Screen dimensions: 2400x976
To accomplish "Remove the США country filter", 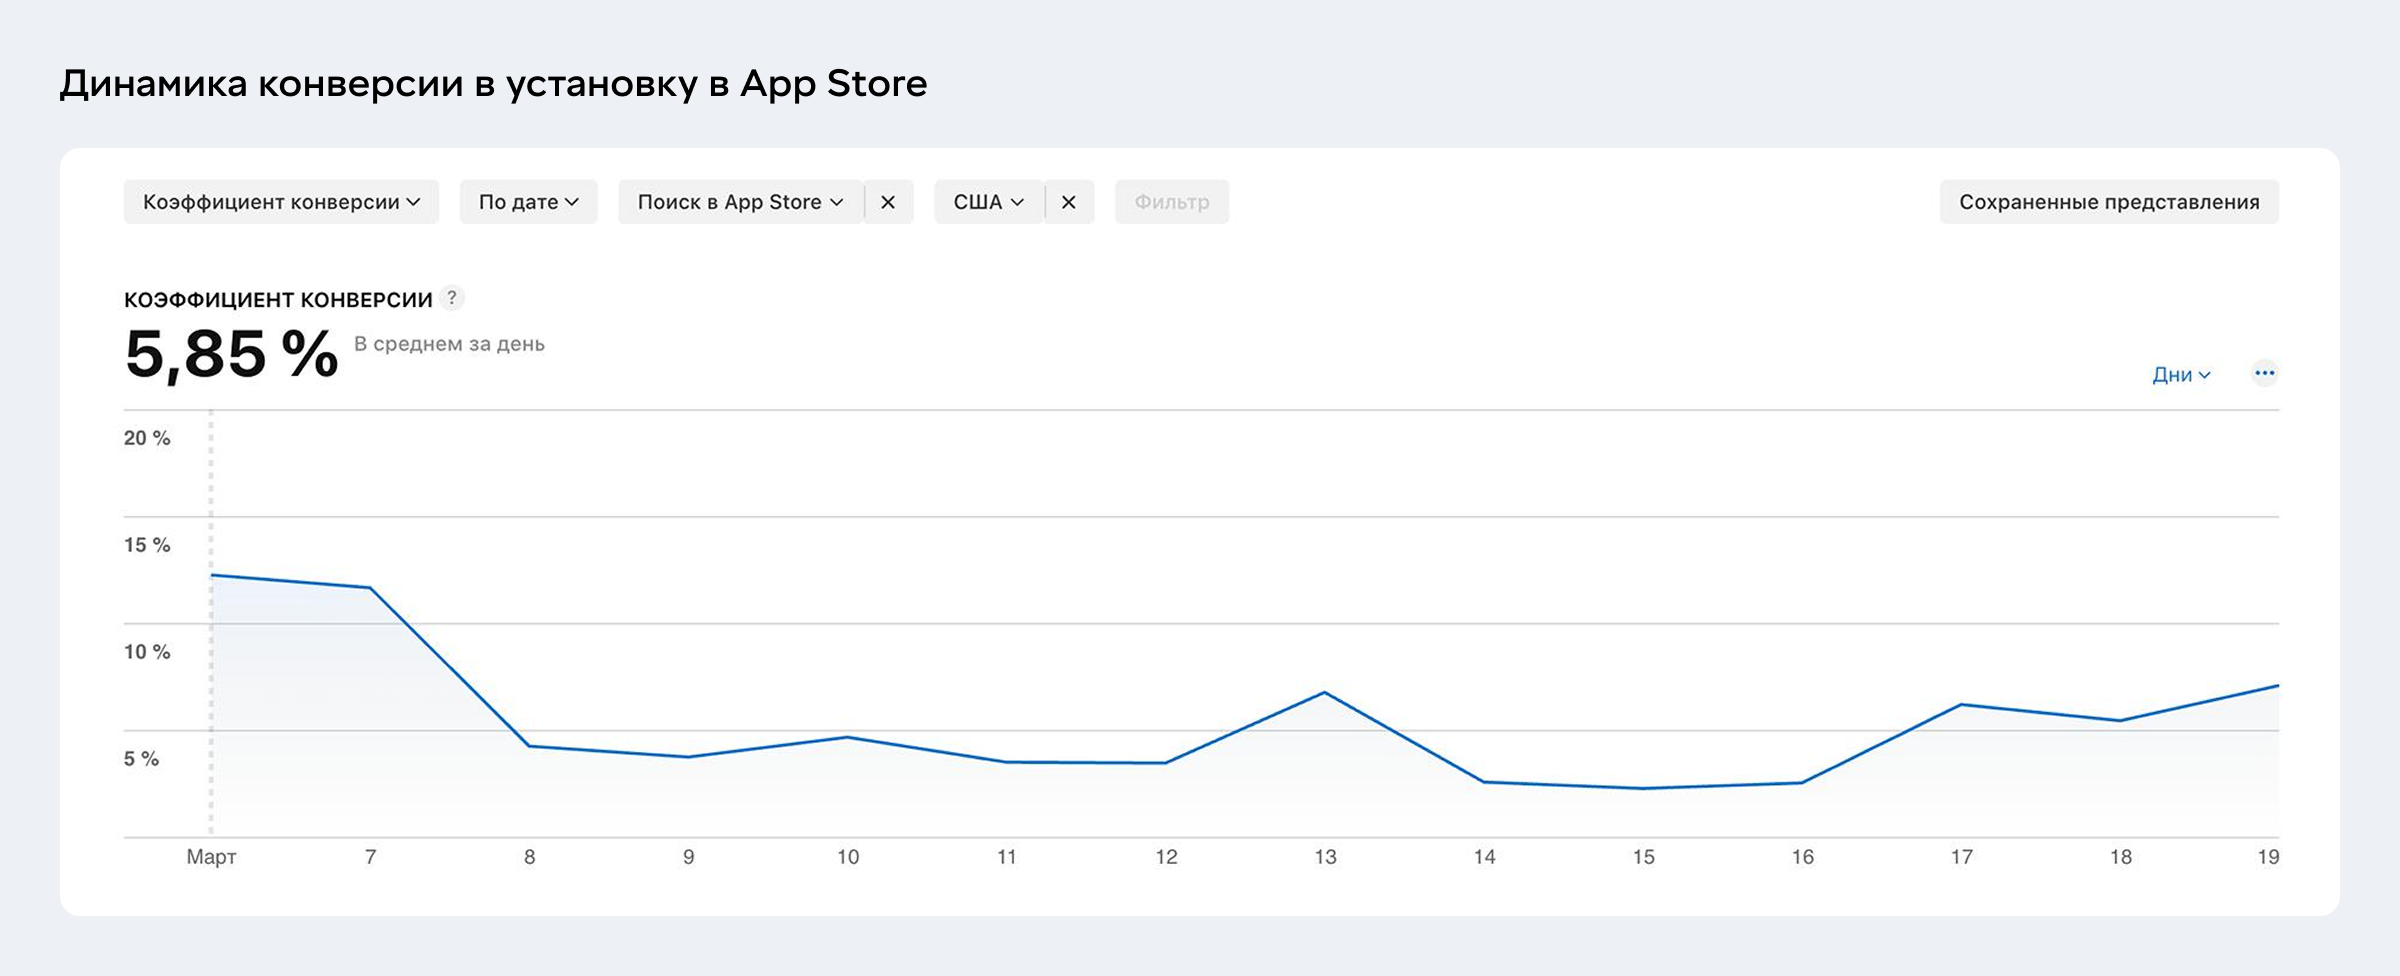I will pyautogui.click(x=1069, y=202).
